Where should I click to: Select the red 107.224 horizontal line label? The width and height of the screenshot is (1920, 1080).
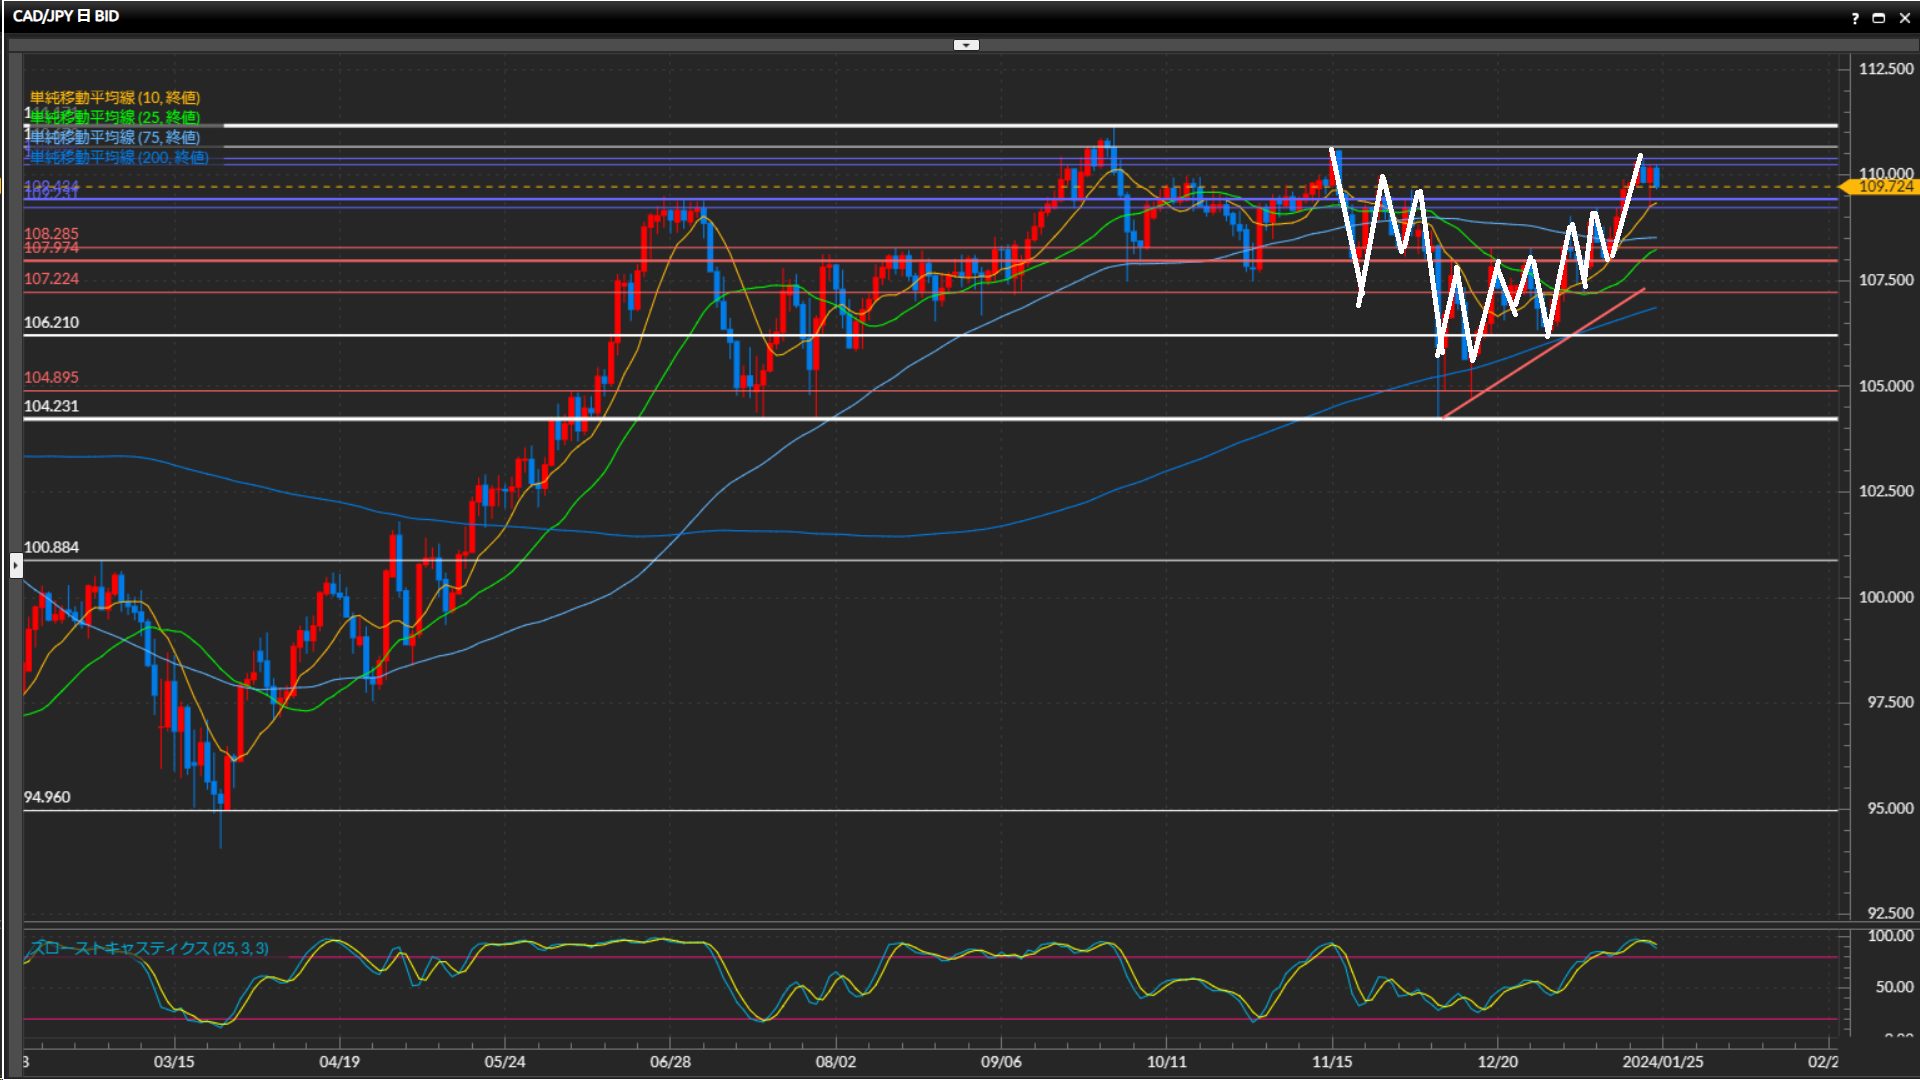[x=51, y=279]
